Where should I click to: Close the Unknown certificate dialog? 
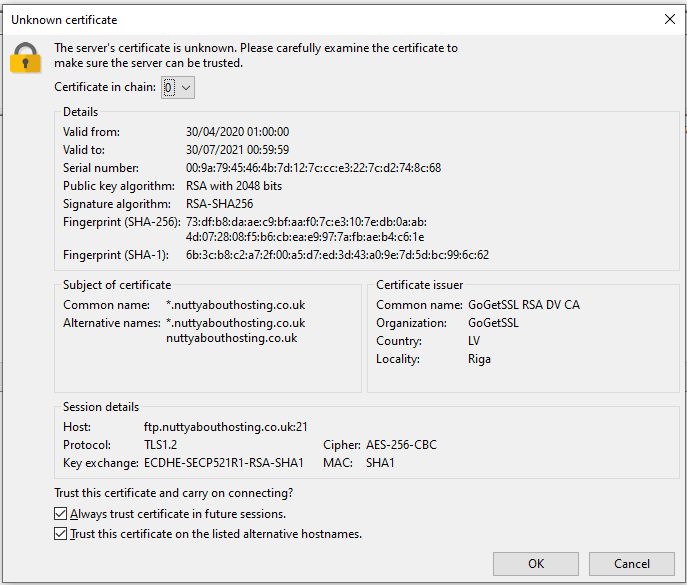[668, 19]
